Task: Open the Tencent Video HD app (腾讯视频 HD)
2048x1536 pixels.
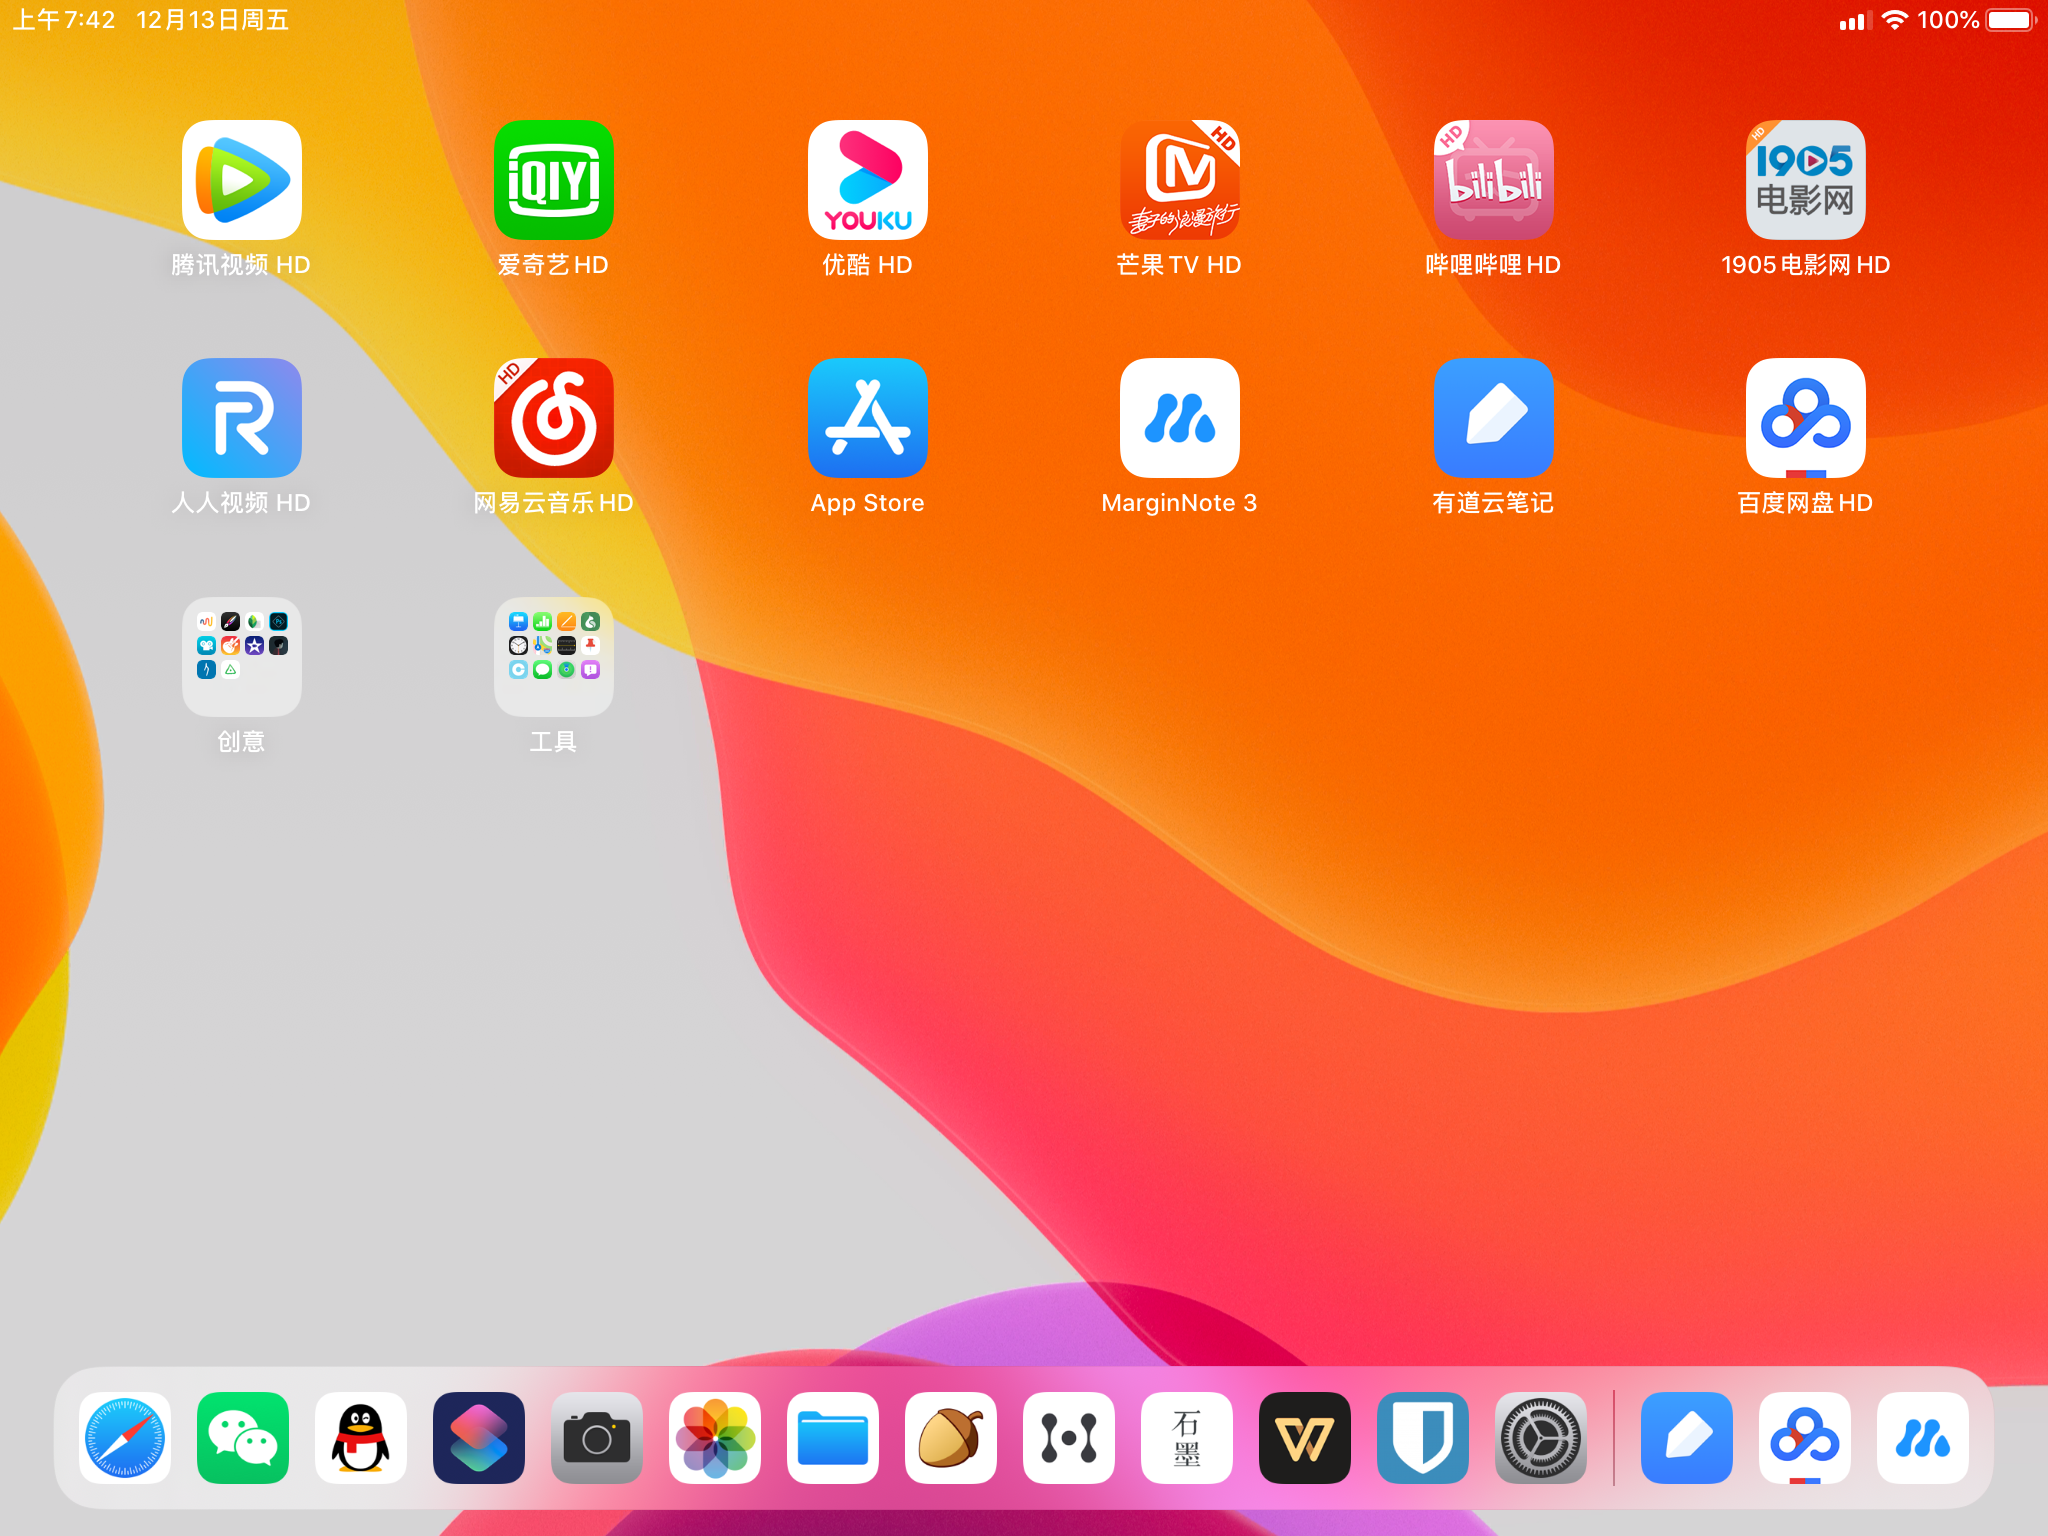Action: click(241, 180)
